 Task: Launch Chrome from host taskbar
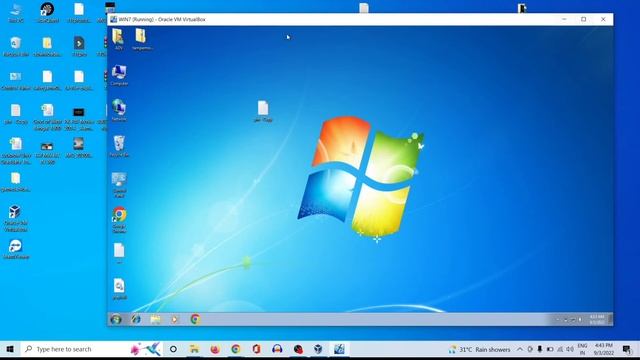coord(236,349)
